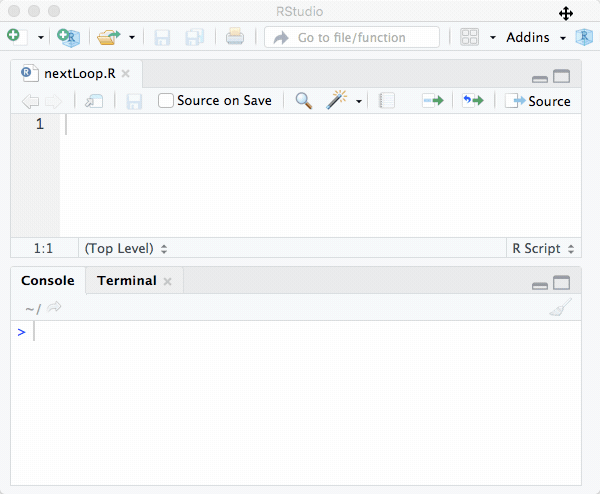Image resolution: width=600 pixels, height=494 pixels.
Task: Enable the Source on Save checkbox
Action: (x=166, y=101)
